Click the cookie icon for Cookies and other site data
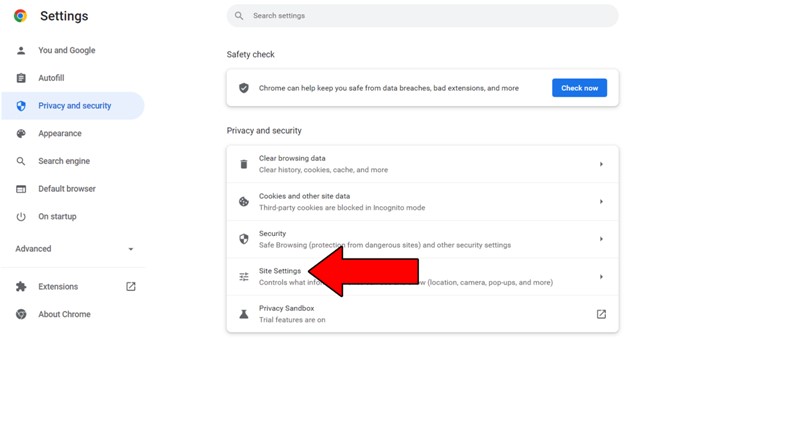 tap(244, 202)
